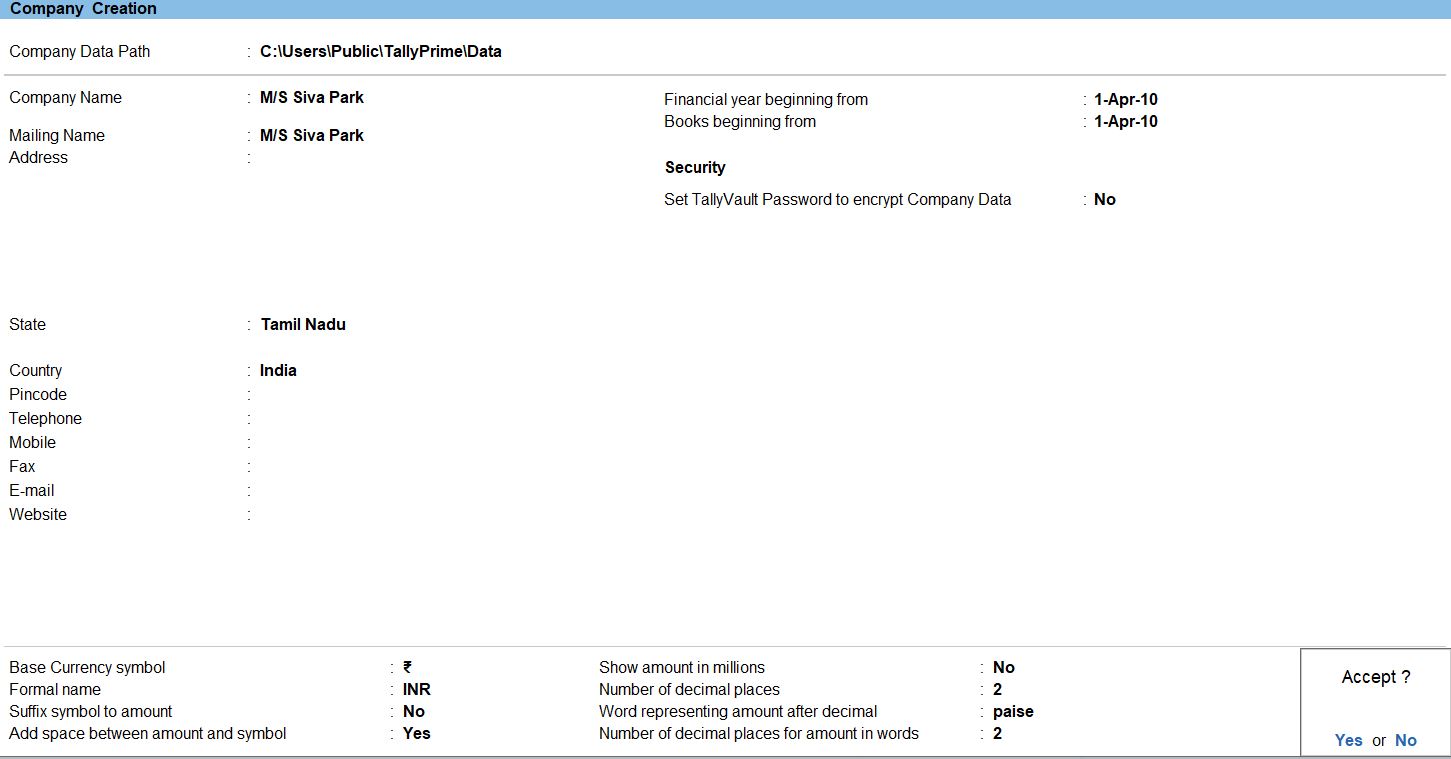Image resolution: width=1451 pixels, height=759 pixels.
Task: Click the rupee Base Currency symbol
Action: coord(407,668)
